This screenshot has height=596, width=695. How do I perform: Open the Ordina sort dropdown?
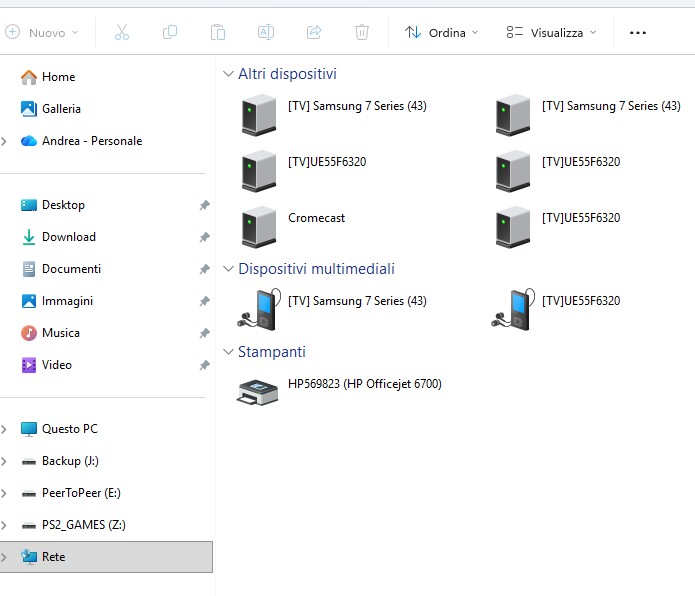pos(441,33)
